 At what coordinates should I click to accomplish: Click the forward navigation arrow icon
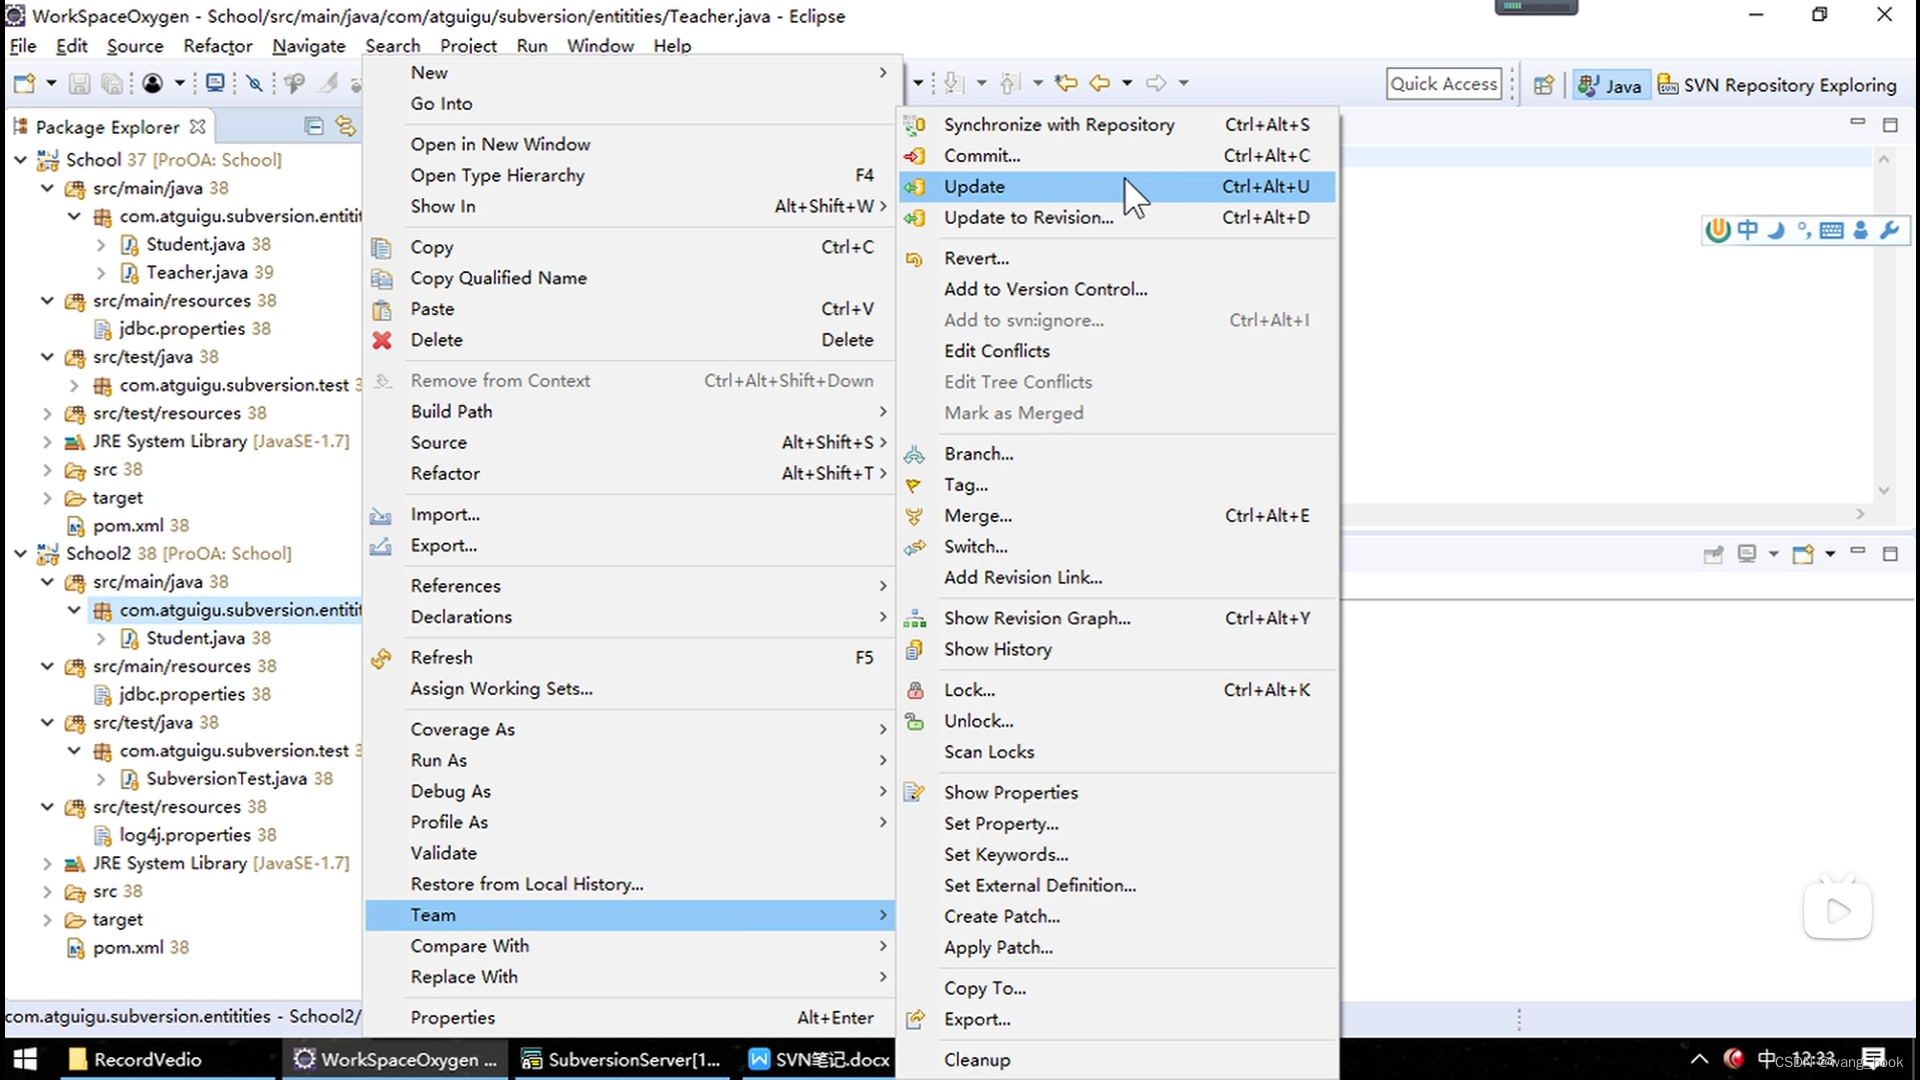click(x=1156, y=83)
